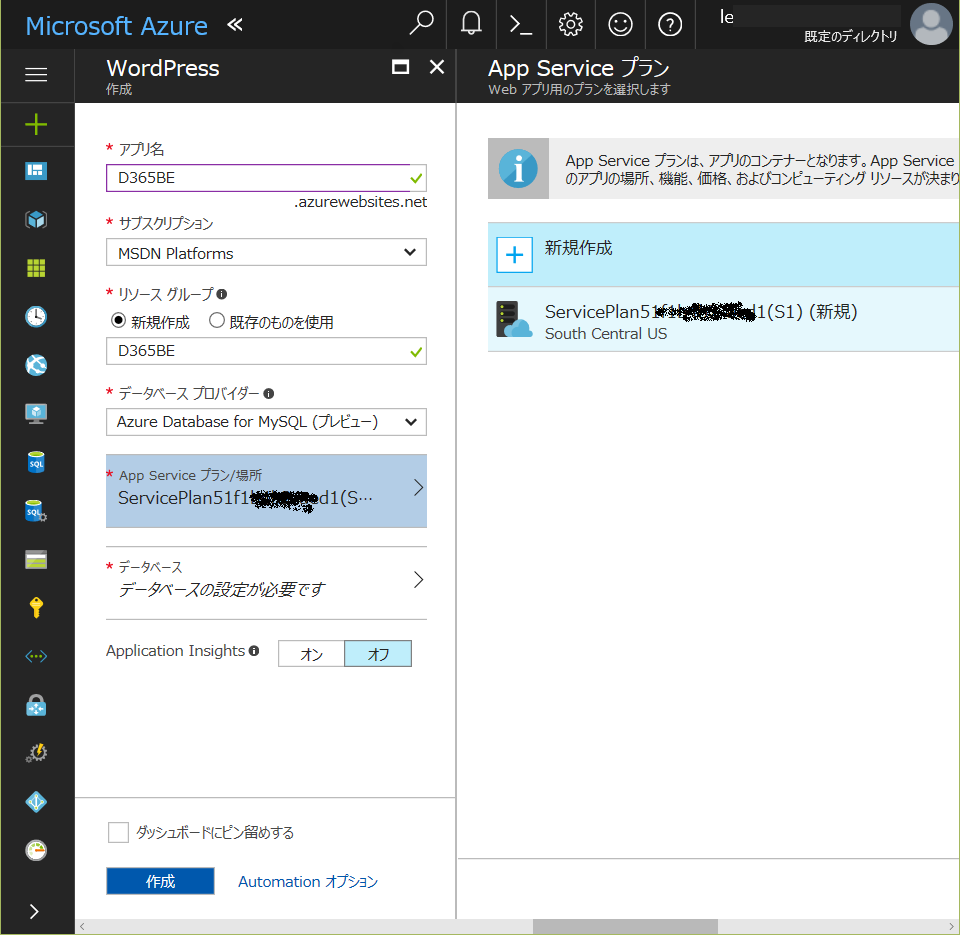Open the App Service プラン/場所 selector

point(266,491)
